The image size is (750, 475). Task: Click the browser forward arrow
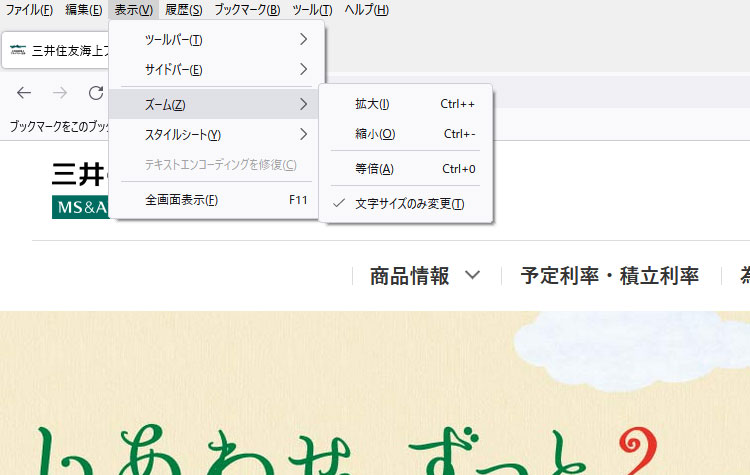click(x=60, y=93)
